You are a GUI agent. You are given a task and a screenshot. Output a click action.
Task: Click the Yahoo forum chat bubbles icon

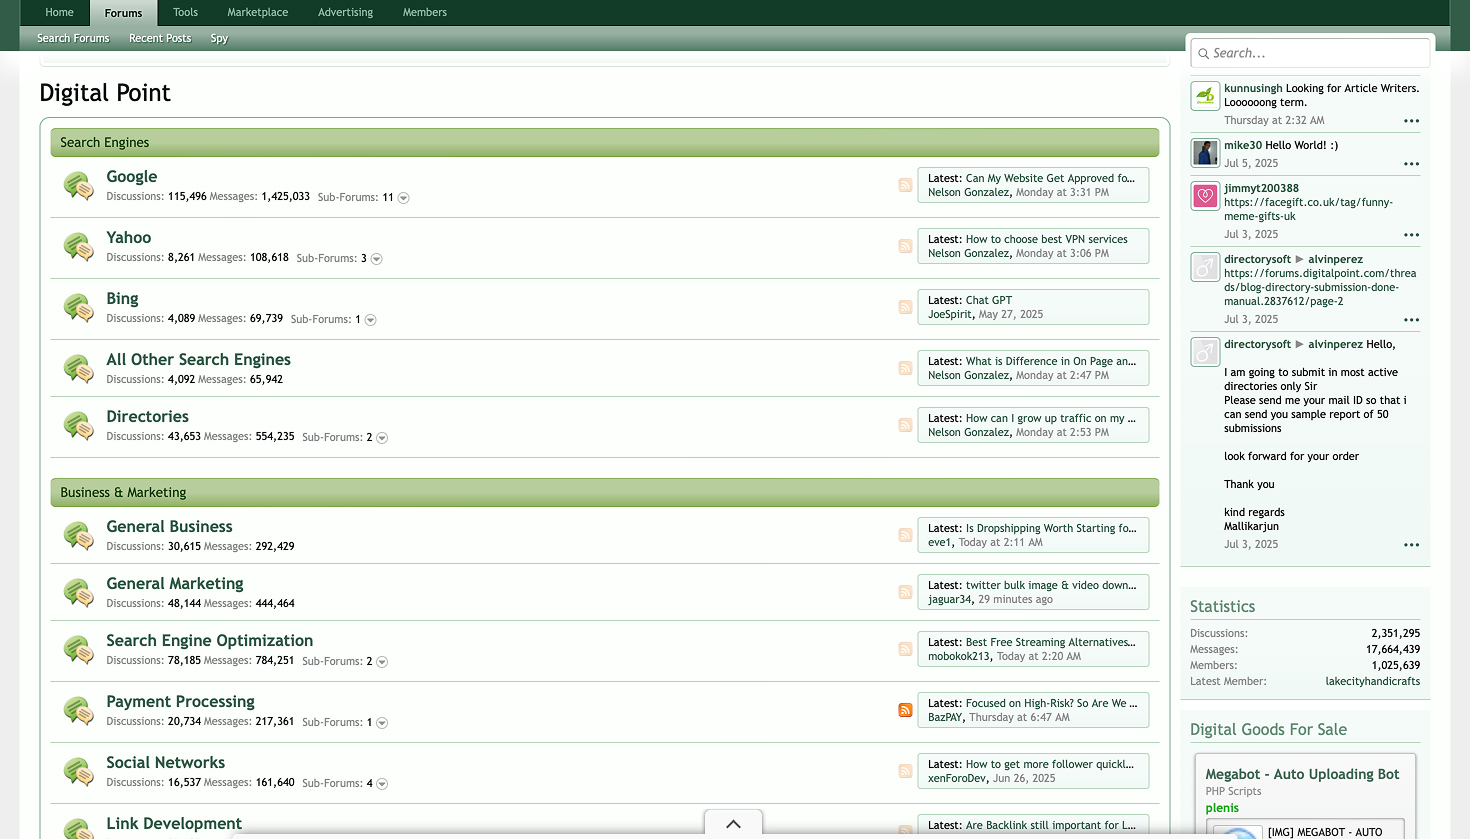(x=79, y=247)
